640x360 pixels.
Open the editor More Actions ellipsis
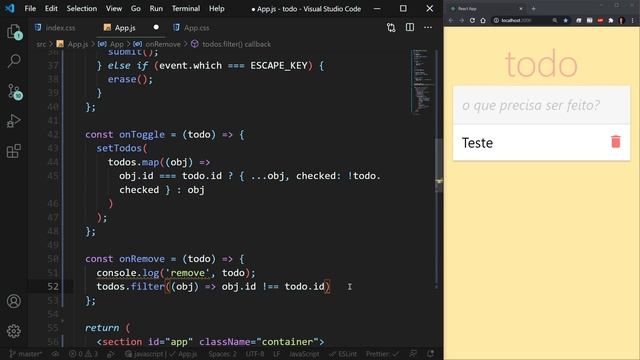(428, 27)
